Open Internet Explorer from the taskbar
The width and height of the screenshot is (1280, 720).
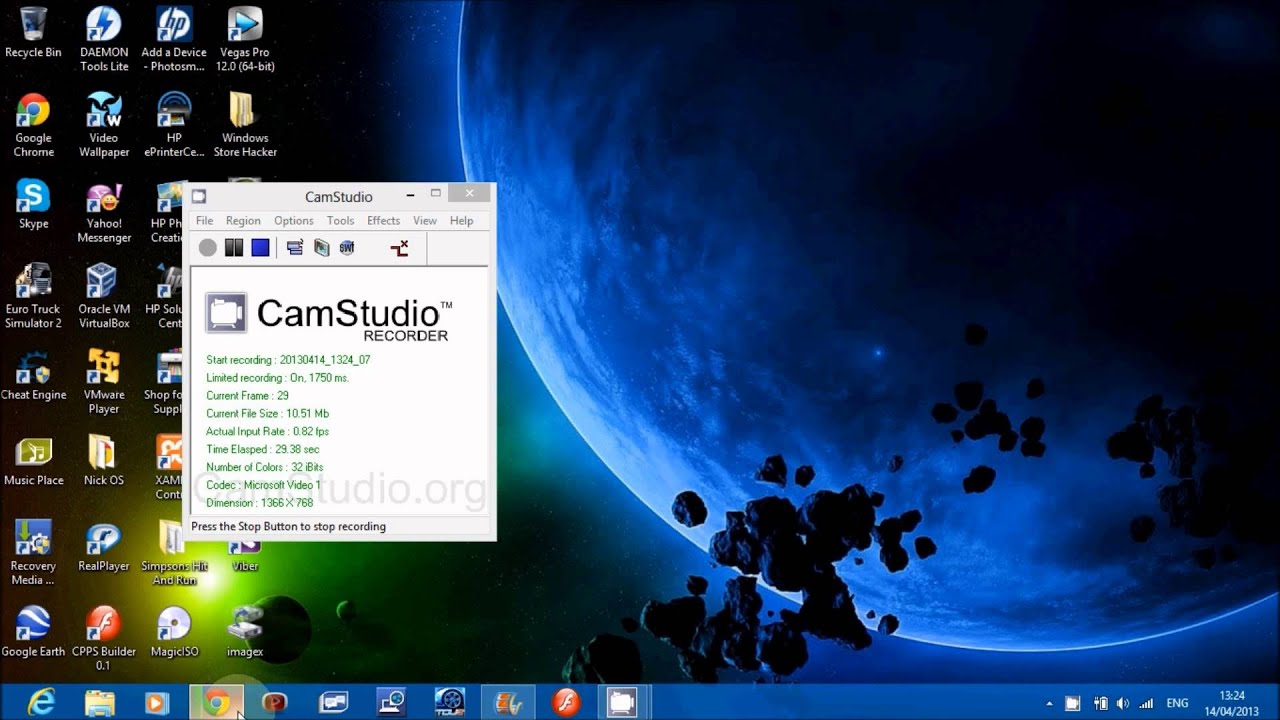point(41,703)
